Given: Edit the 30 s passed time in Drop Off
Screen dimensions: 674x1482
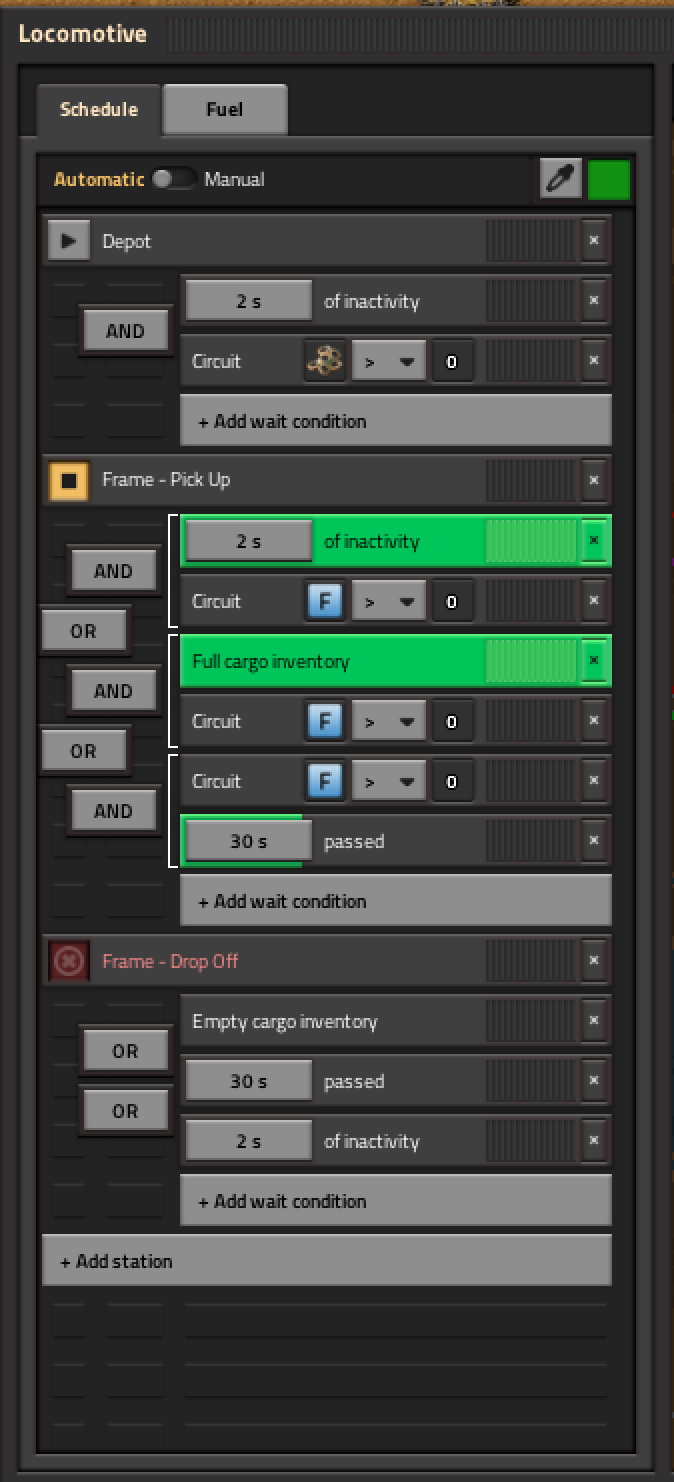Looking at the screenshot, I should coord(249,1081).
